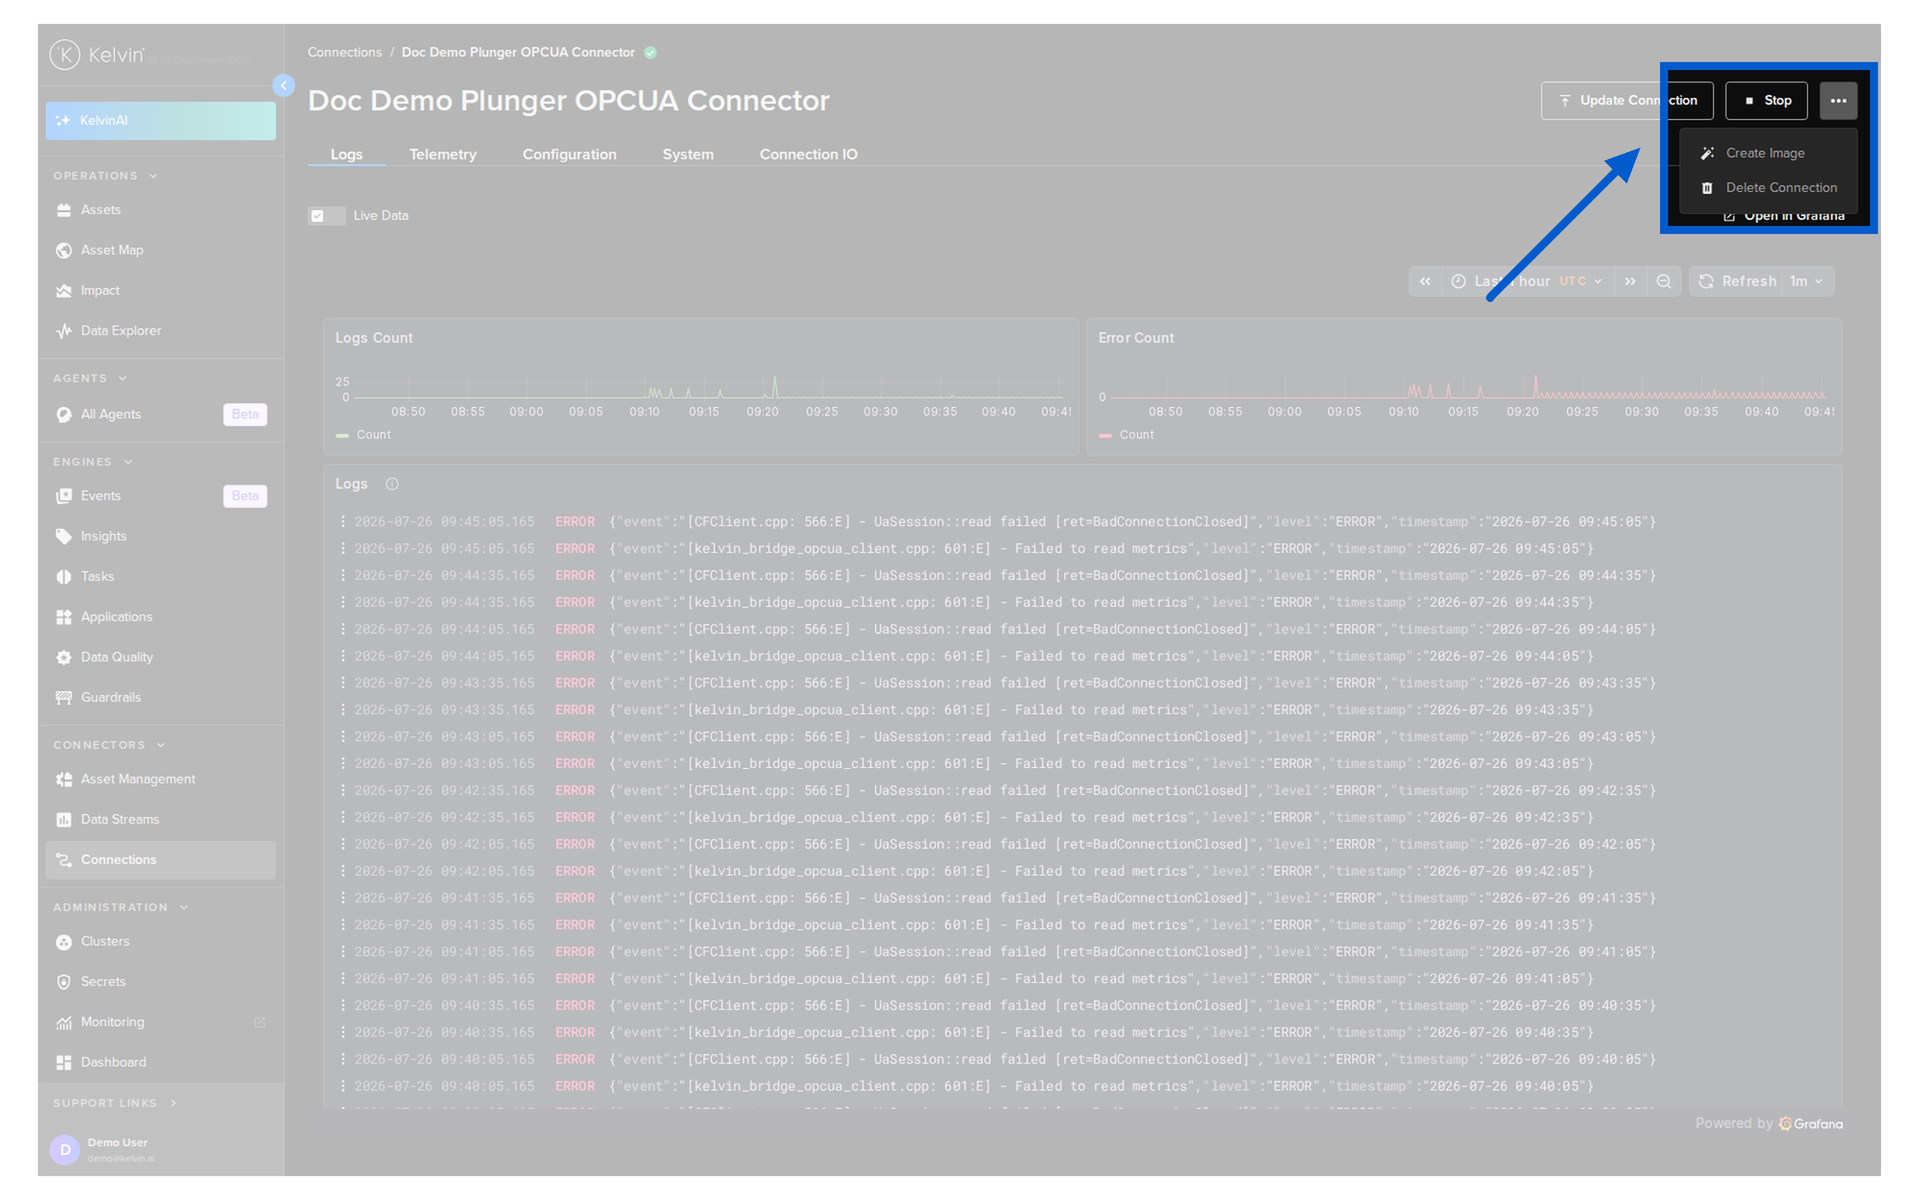This screenshot has width=1920, height=1200.
Task: Toggle the Live Data checkbox
Action: [x=318, y=216]
